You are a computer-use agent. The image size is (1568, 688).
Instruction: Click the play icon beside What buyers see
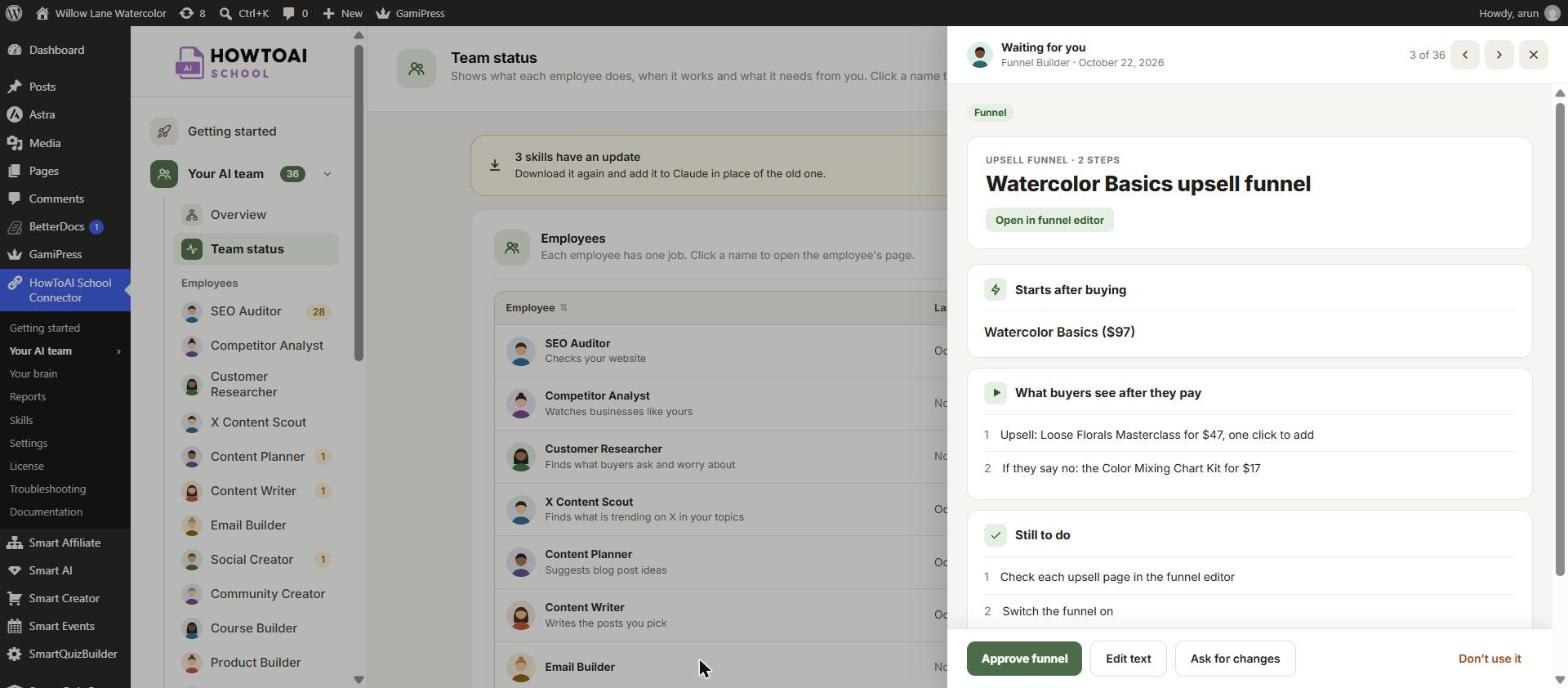tap(995, 393)
